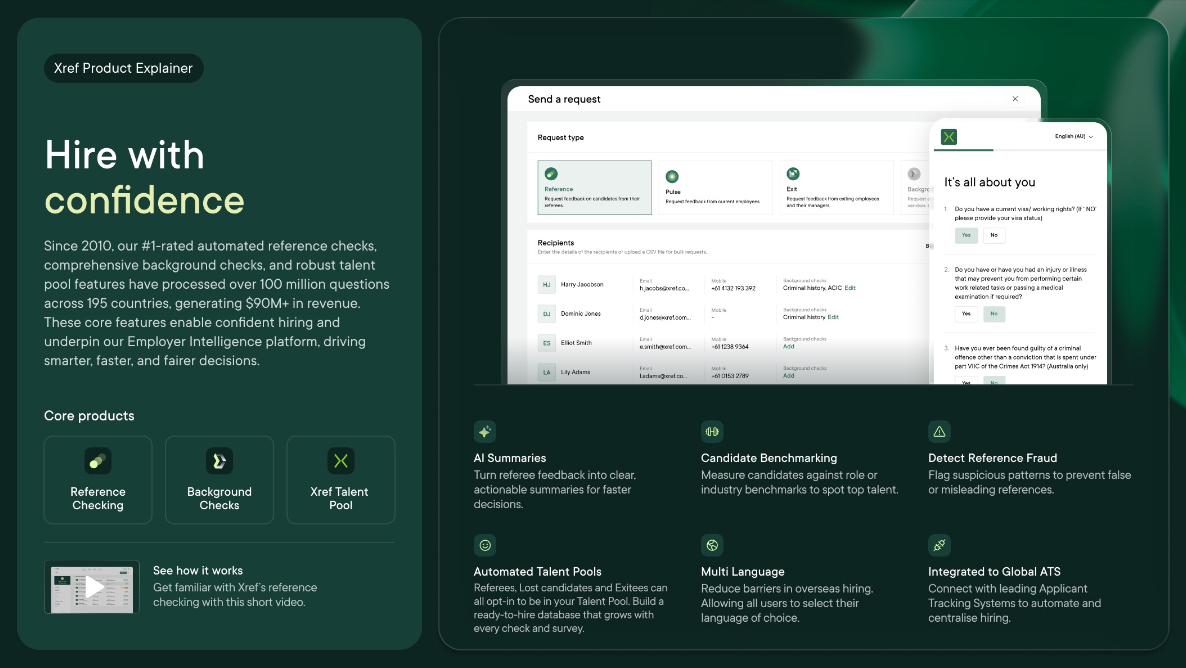
Task: Click the Exit request type icon
Action: coord(793,174)
